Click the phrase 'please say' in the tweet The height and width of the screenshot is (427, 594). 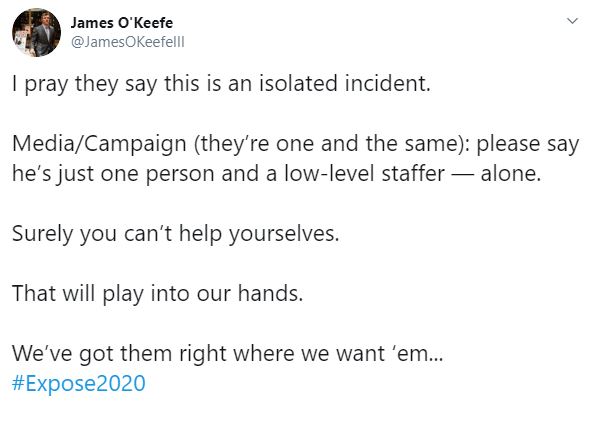528,145
